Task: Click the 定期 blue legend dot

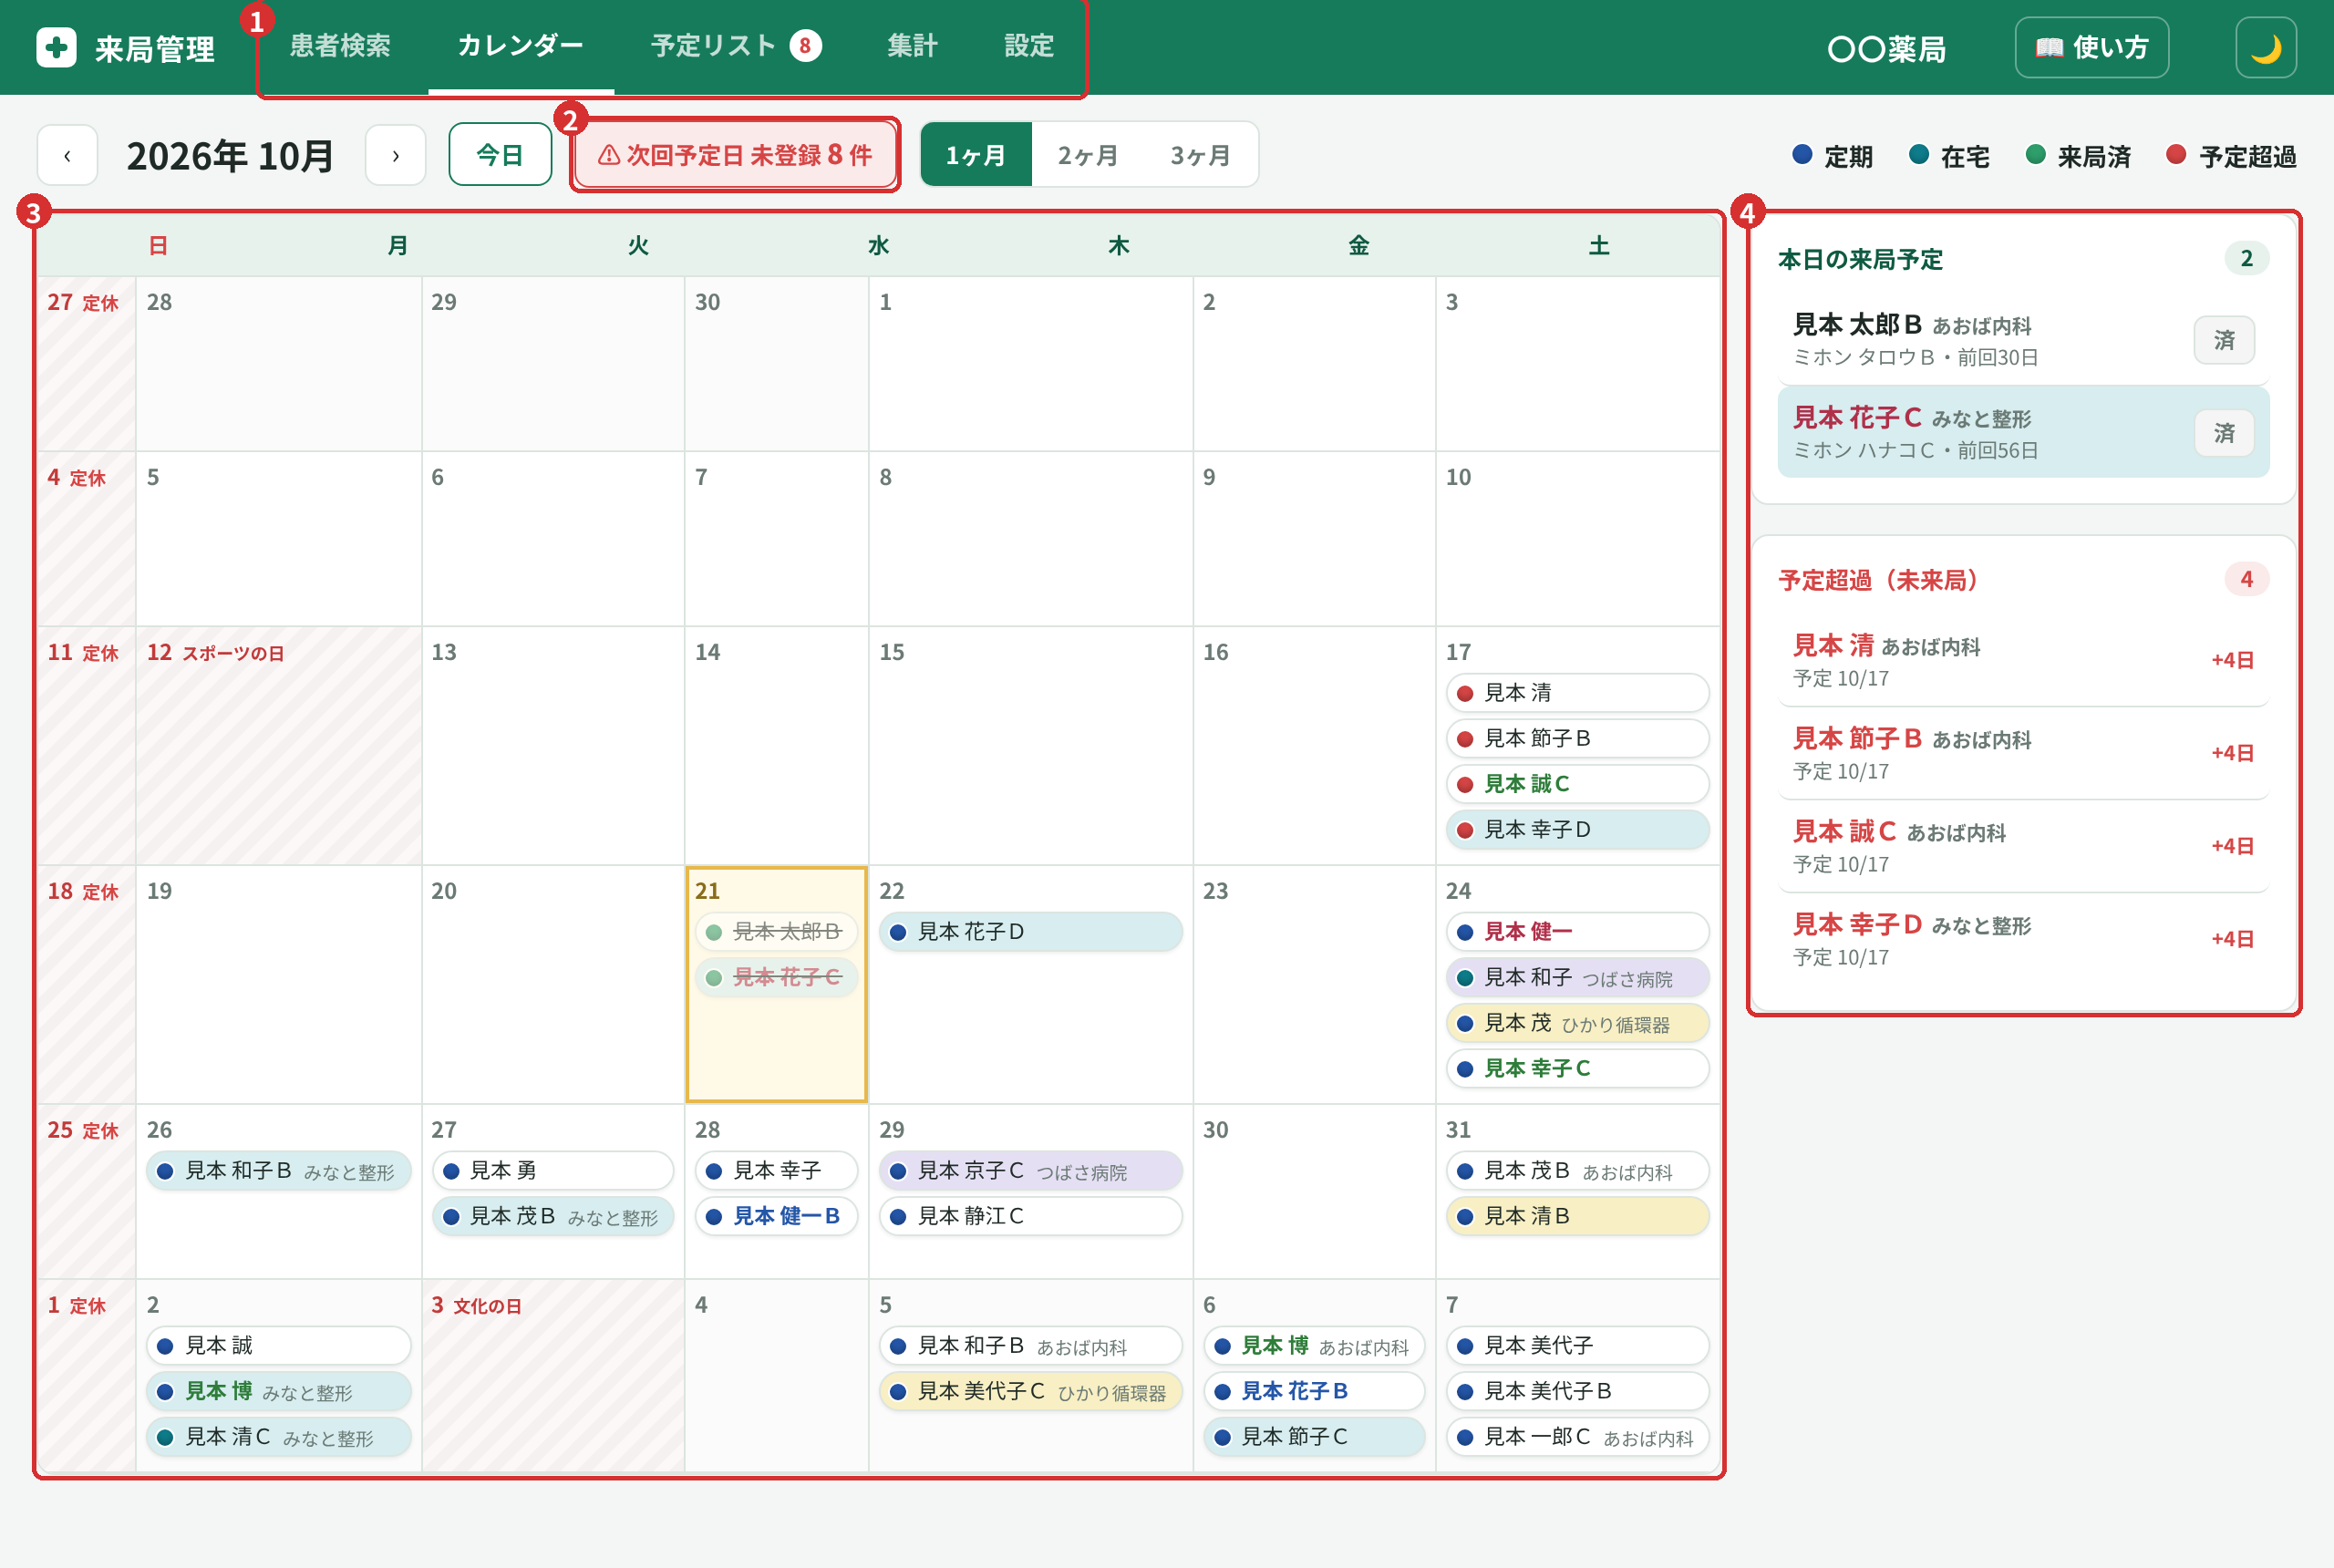Action: click(1802, 155)
